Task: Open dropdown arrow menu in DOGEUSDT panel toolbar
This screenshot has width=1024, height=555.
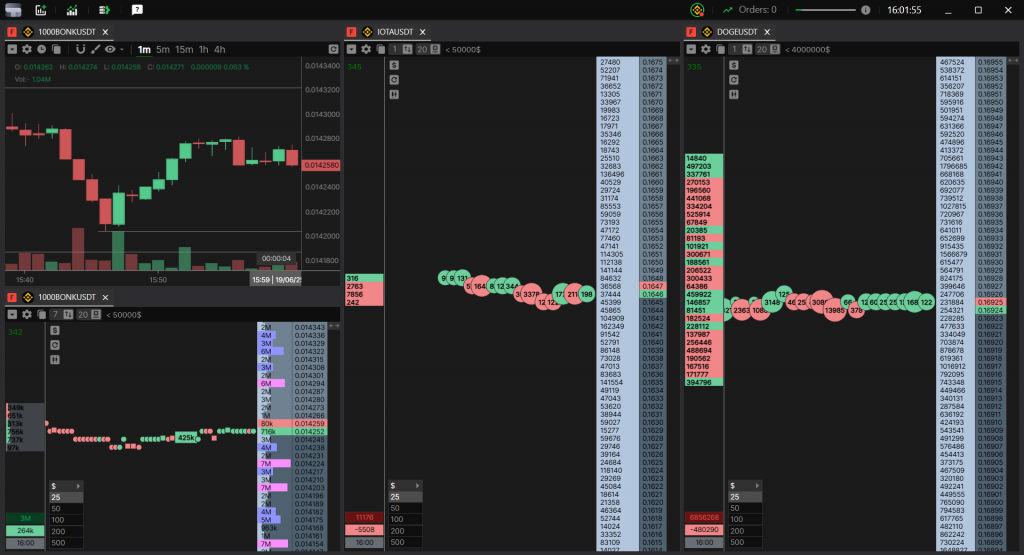Action: tap(691, 49)
